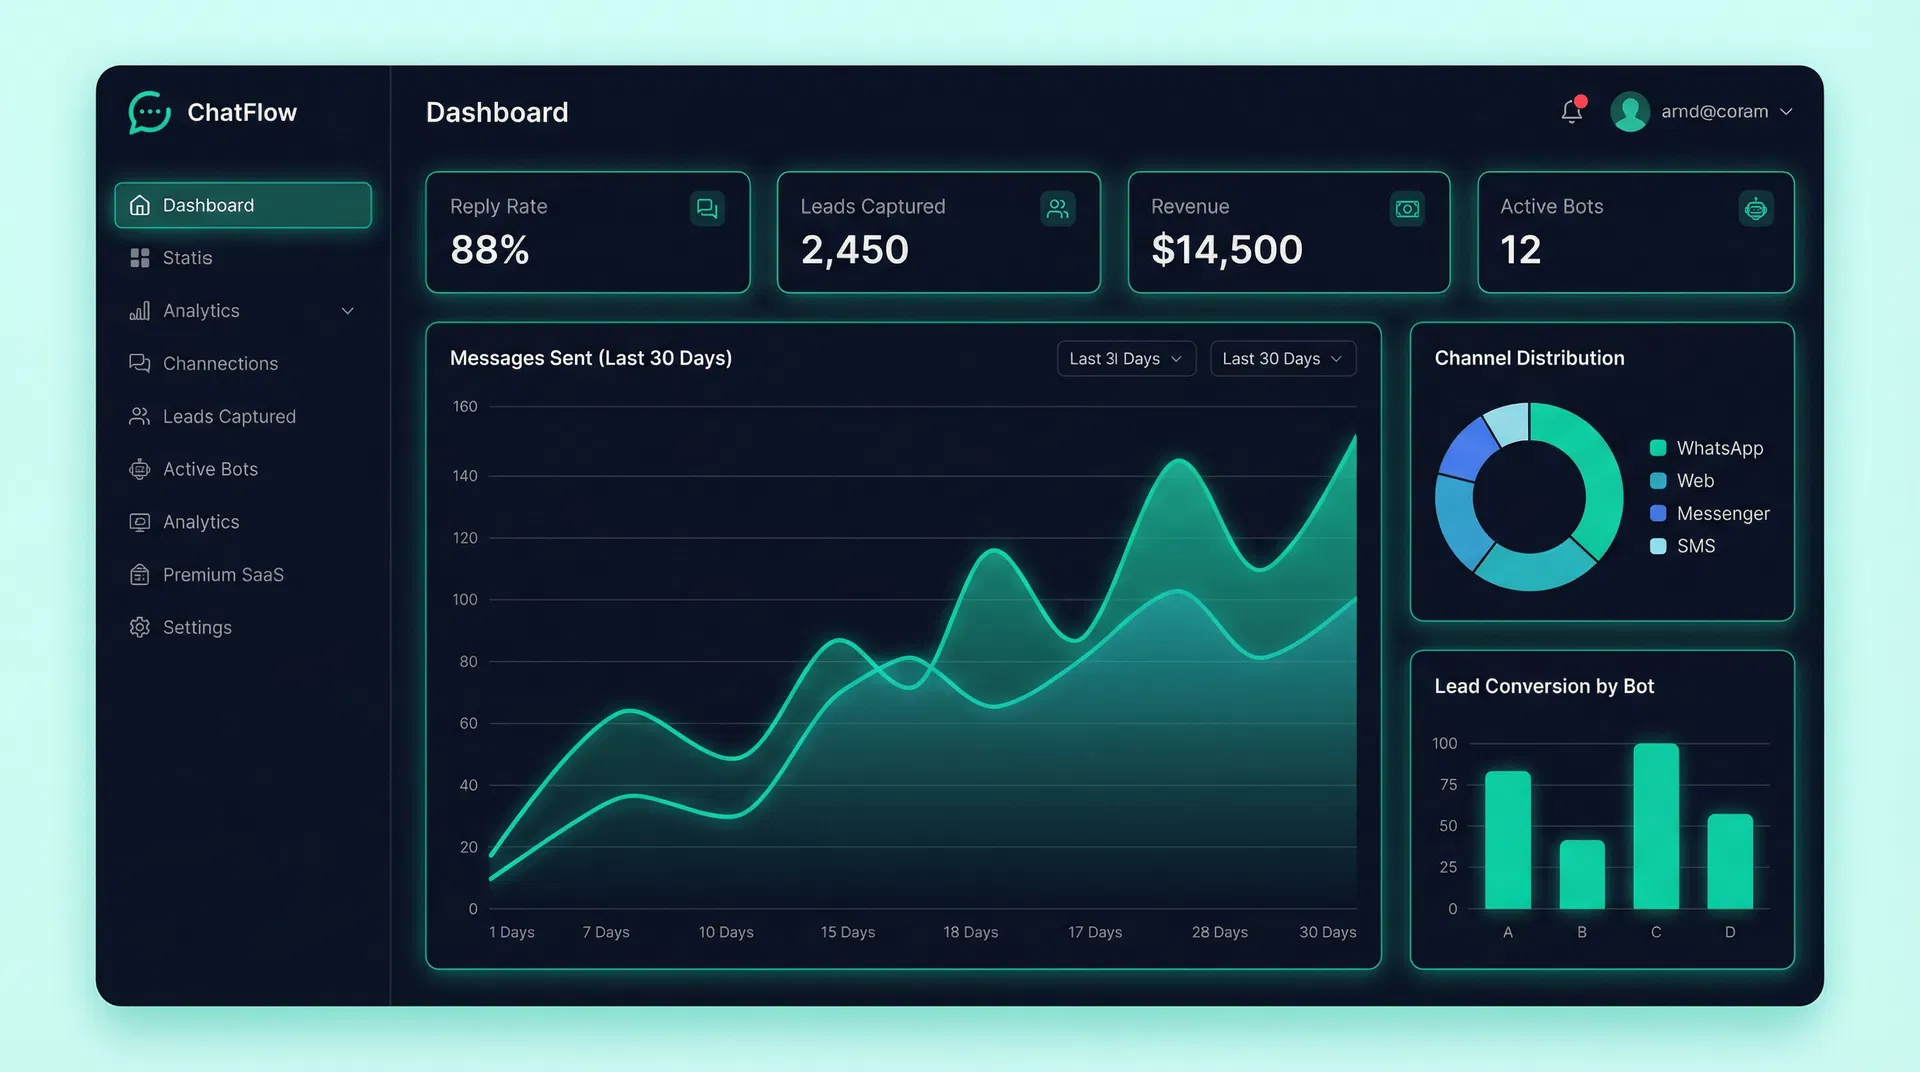Select Leads Captured in the sidebar
This screenshot has width=1920, height=1072.
[x=229, y=416]
